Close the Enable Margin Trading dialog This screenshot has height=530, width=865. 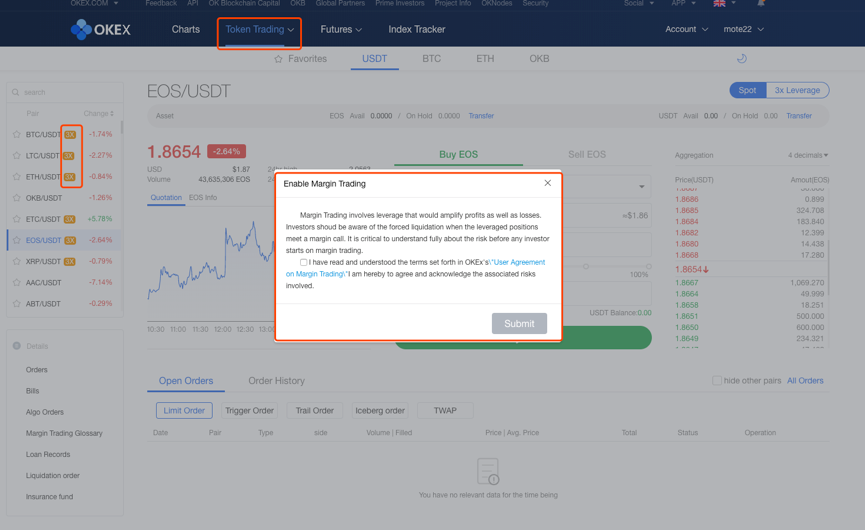[x=547, y=183]
